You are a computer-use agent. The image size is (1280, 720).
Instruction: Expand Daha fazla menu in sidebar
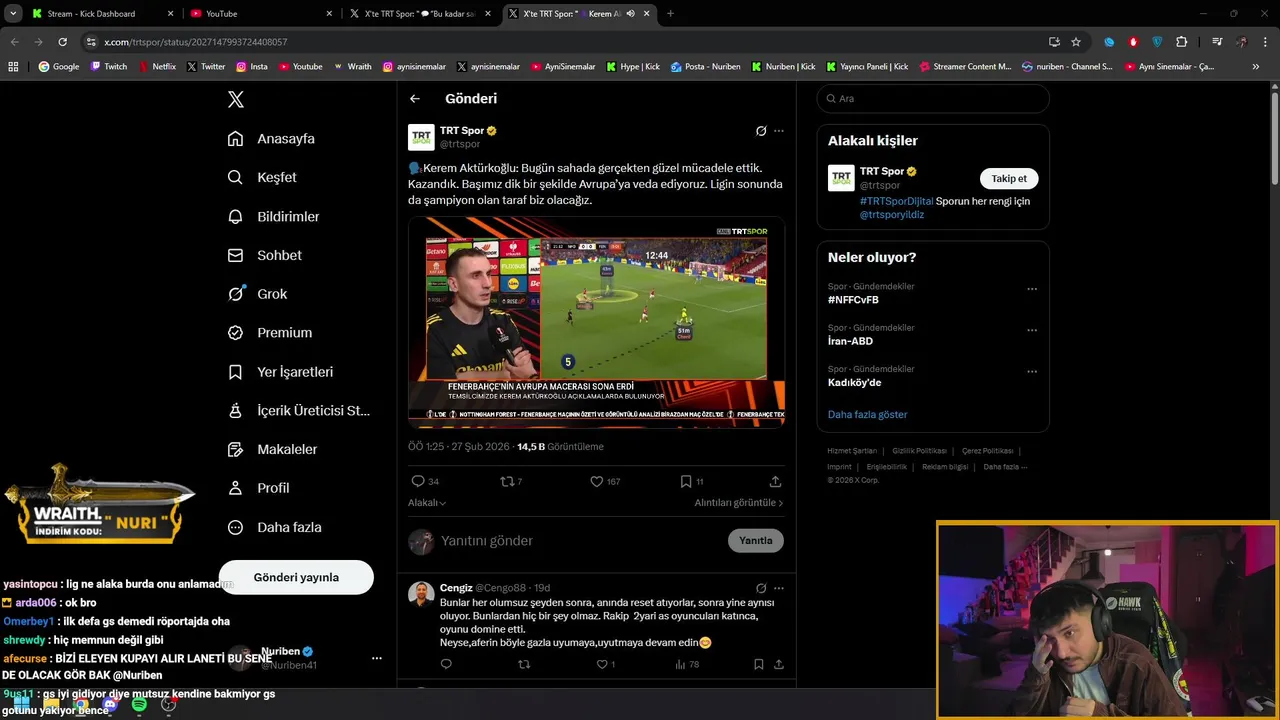274,527
